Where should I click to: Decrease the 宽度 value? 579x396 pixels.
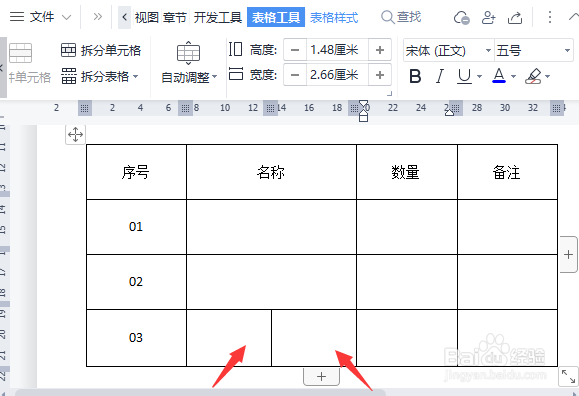click(295, 75)
